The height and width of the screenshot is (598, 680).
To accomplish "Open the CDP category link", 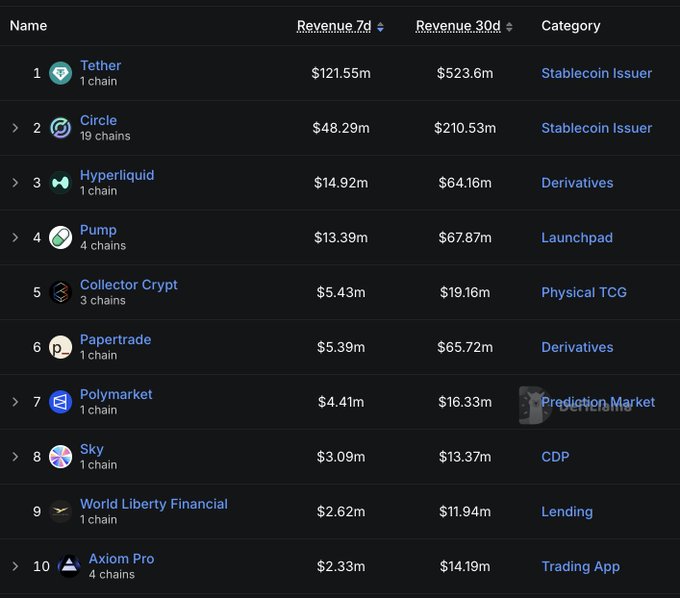I will [x=555, y=457].
